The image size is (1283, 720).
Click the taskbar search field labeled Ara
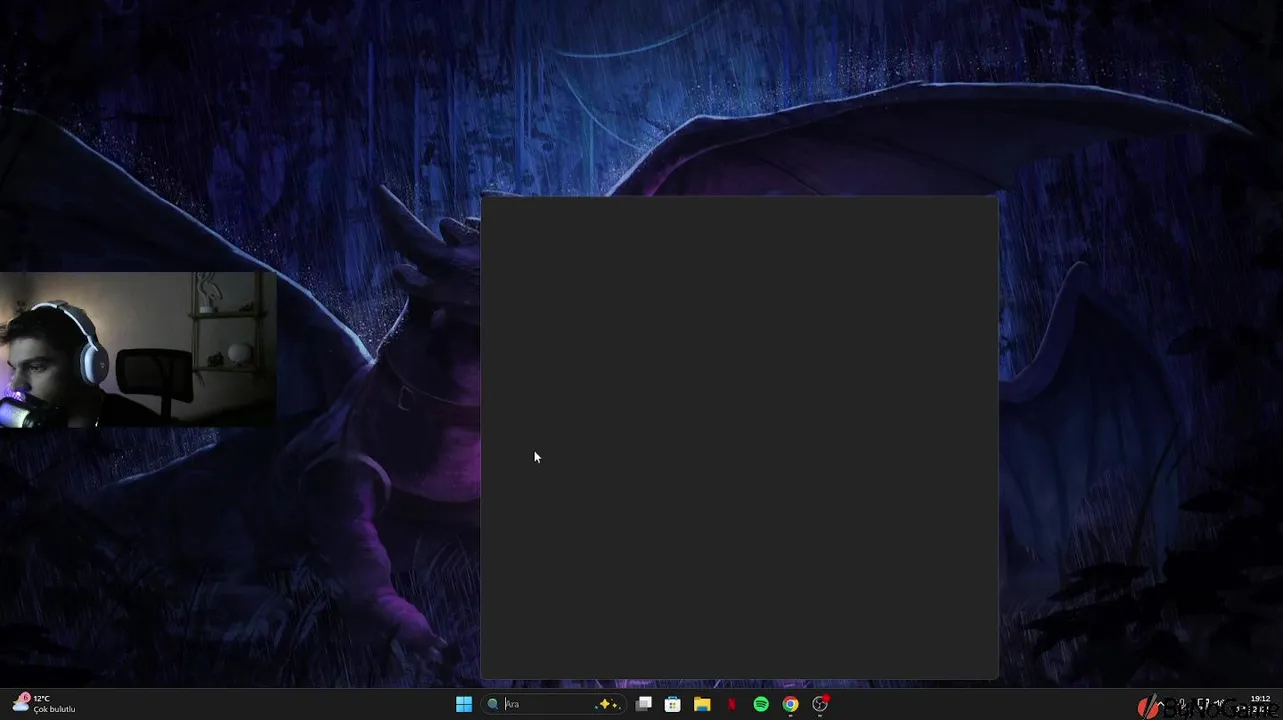pyautogui.click(x=554, y=704)
